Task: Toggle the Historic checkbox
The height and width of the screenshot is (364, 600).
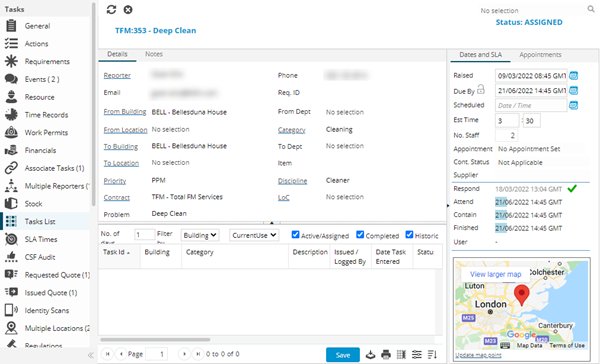Action: 409,234
